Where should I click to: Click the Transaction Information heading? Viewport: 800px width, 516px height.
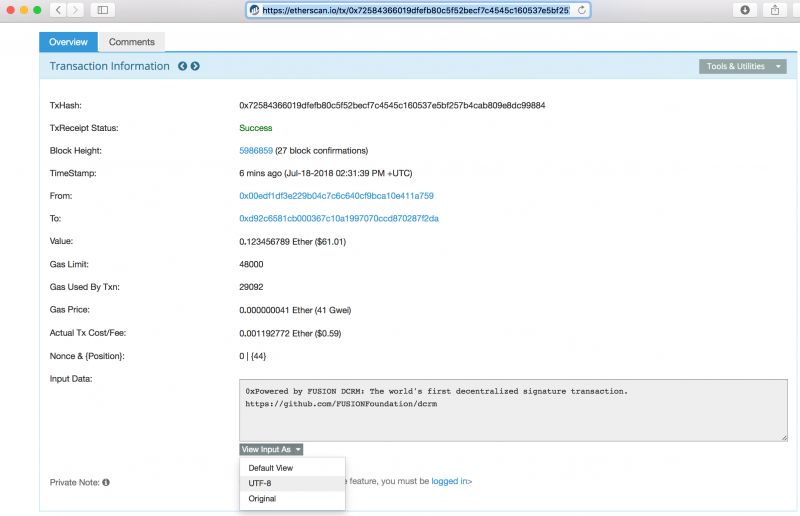pyautogui.click(x=109, y=66)
